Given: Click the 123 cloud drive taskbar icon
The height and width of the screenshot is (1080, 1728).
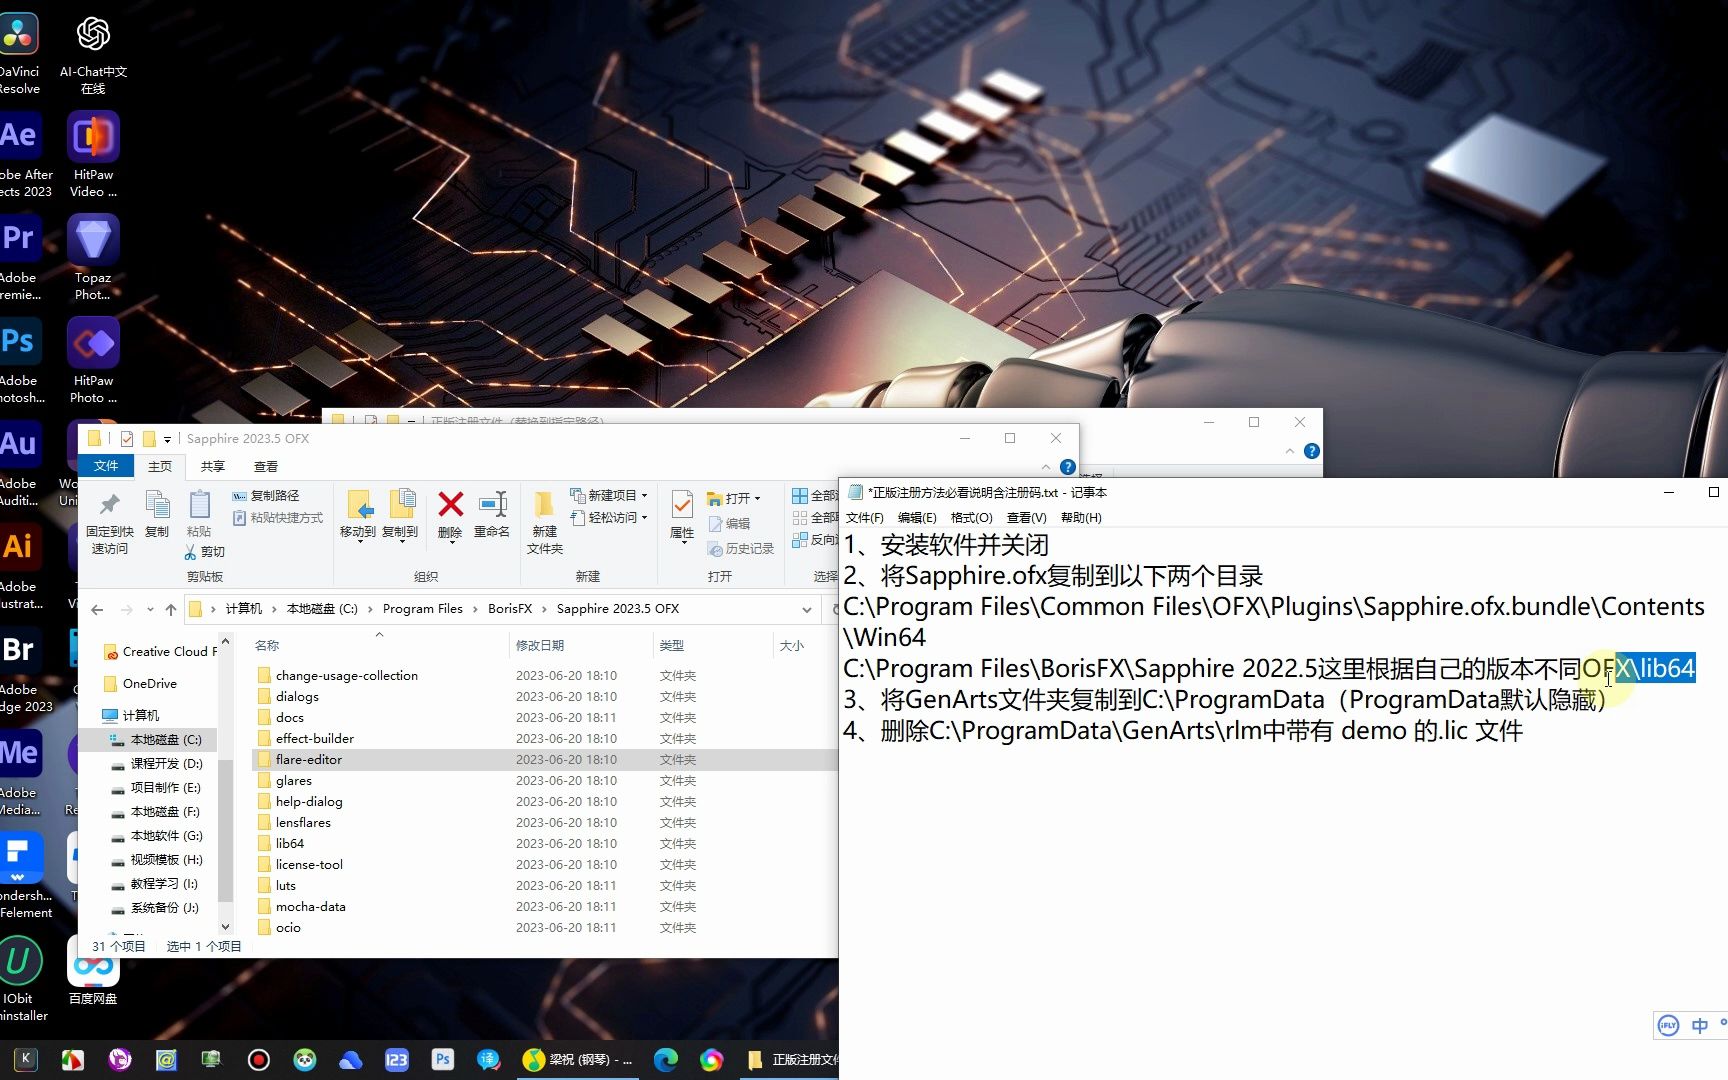Looking at the screenshot, I should (x=397, y=1059).
